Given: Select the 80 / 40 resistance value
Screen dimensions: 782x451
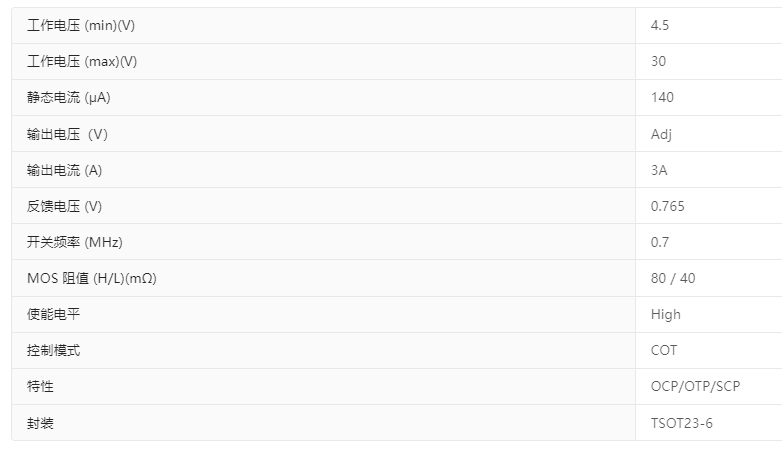Looking at the screenshot, I should tap(673, 278).
